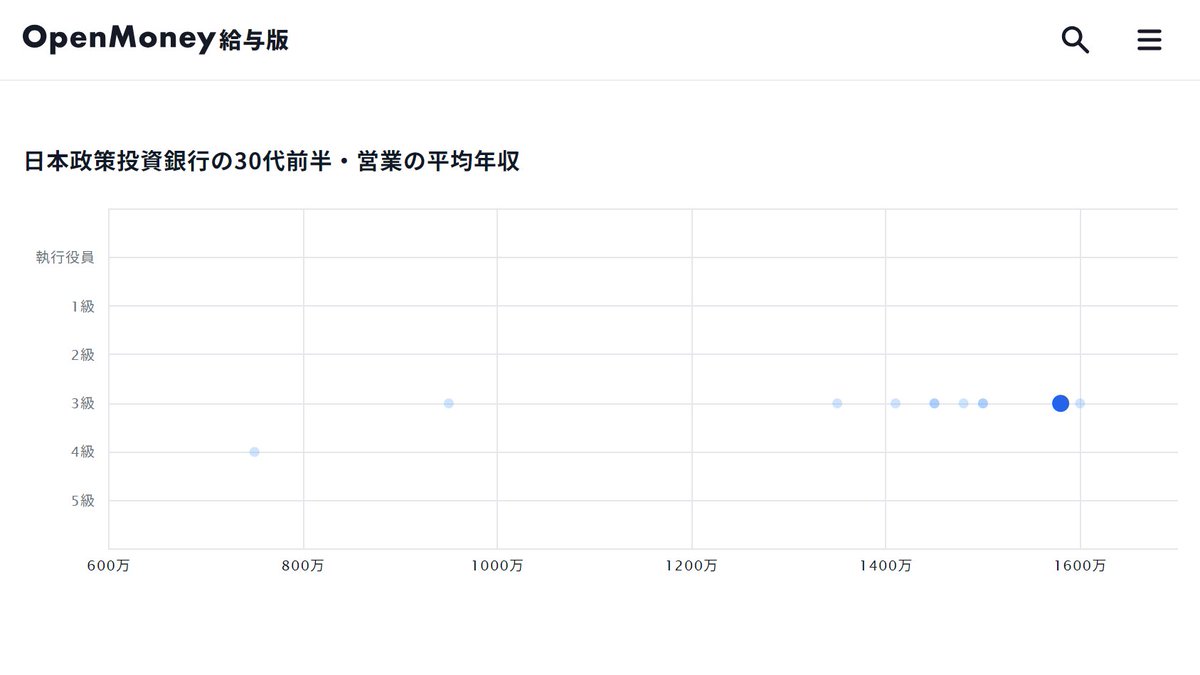Select the 3級 data point near 1410万
Image resolution: width=1200 pixels, height=675 pixels.
click(x=895, y=403)
